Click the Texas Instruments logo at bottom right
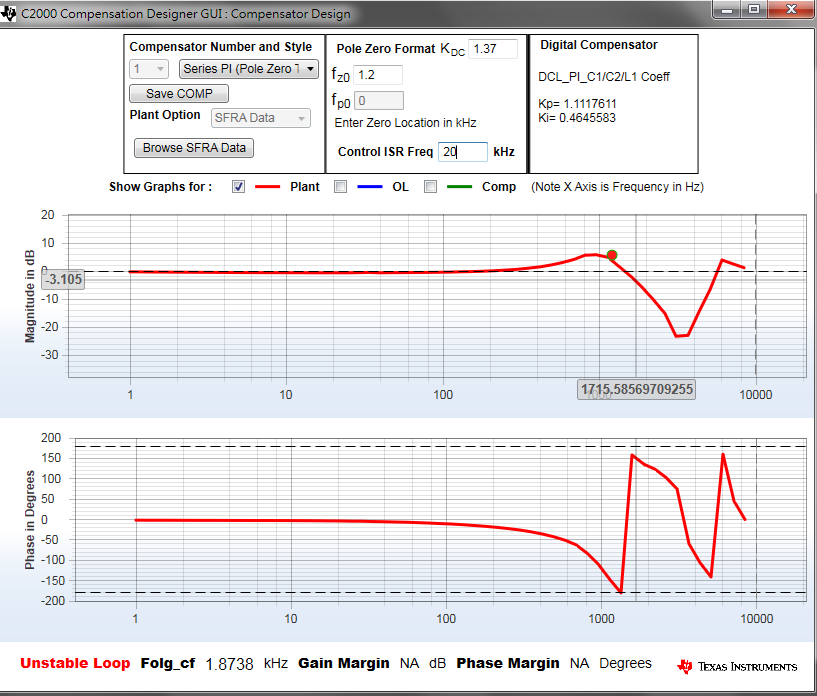This screenshot has height=696, width=817. [737, 666]
